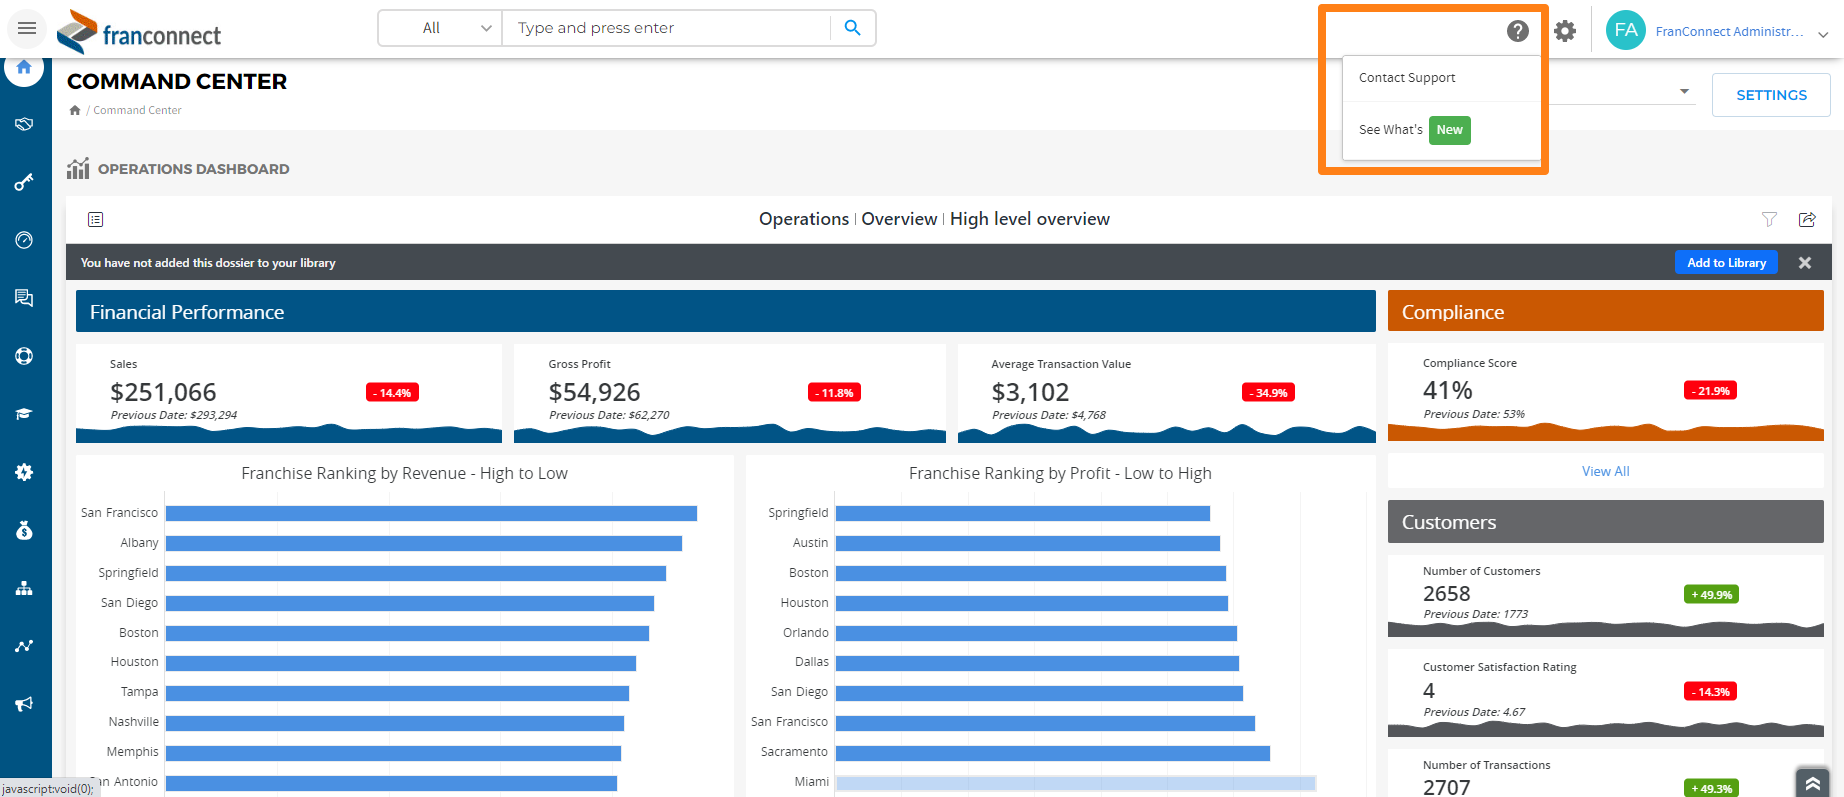Open the handshake module in sidebar
This screenshot has width=1844, height=797.
[24, 124]
